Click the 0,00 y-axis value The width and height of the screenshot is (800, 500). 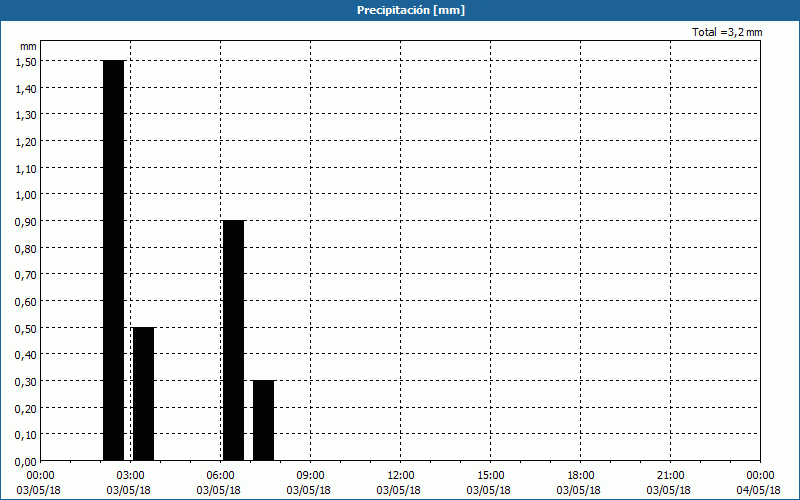tap(26, 461)
